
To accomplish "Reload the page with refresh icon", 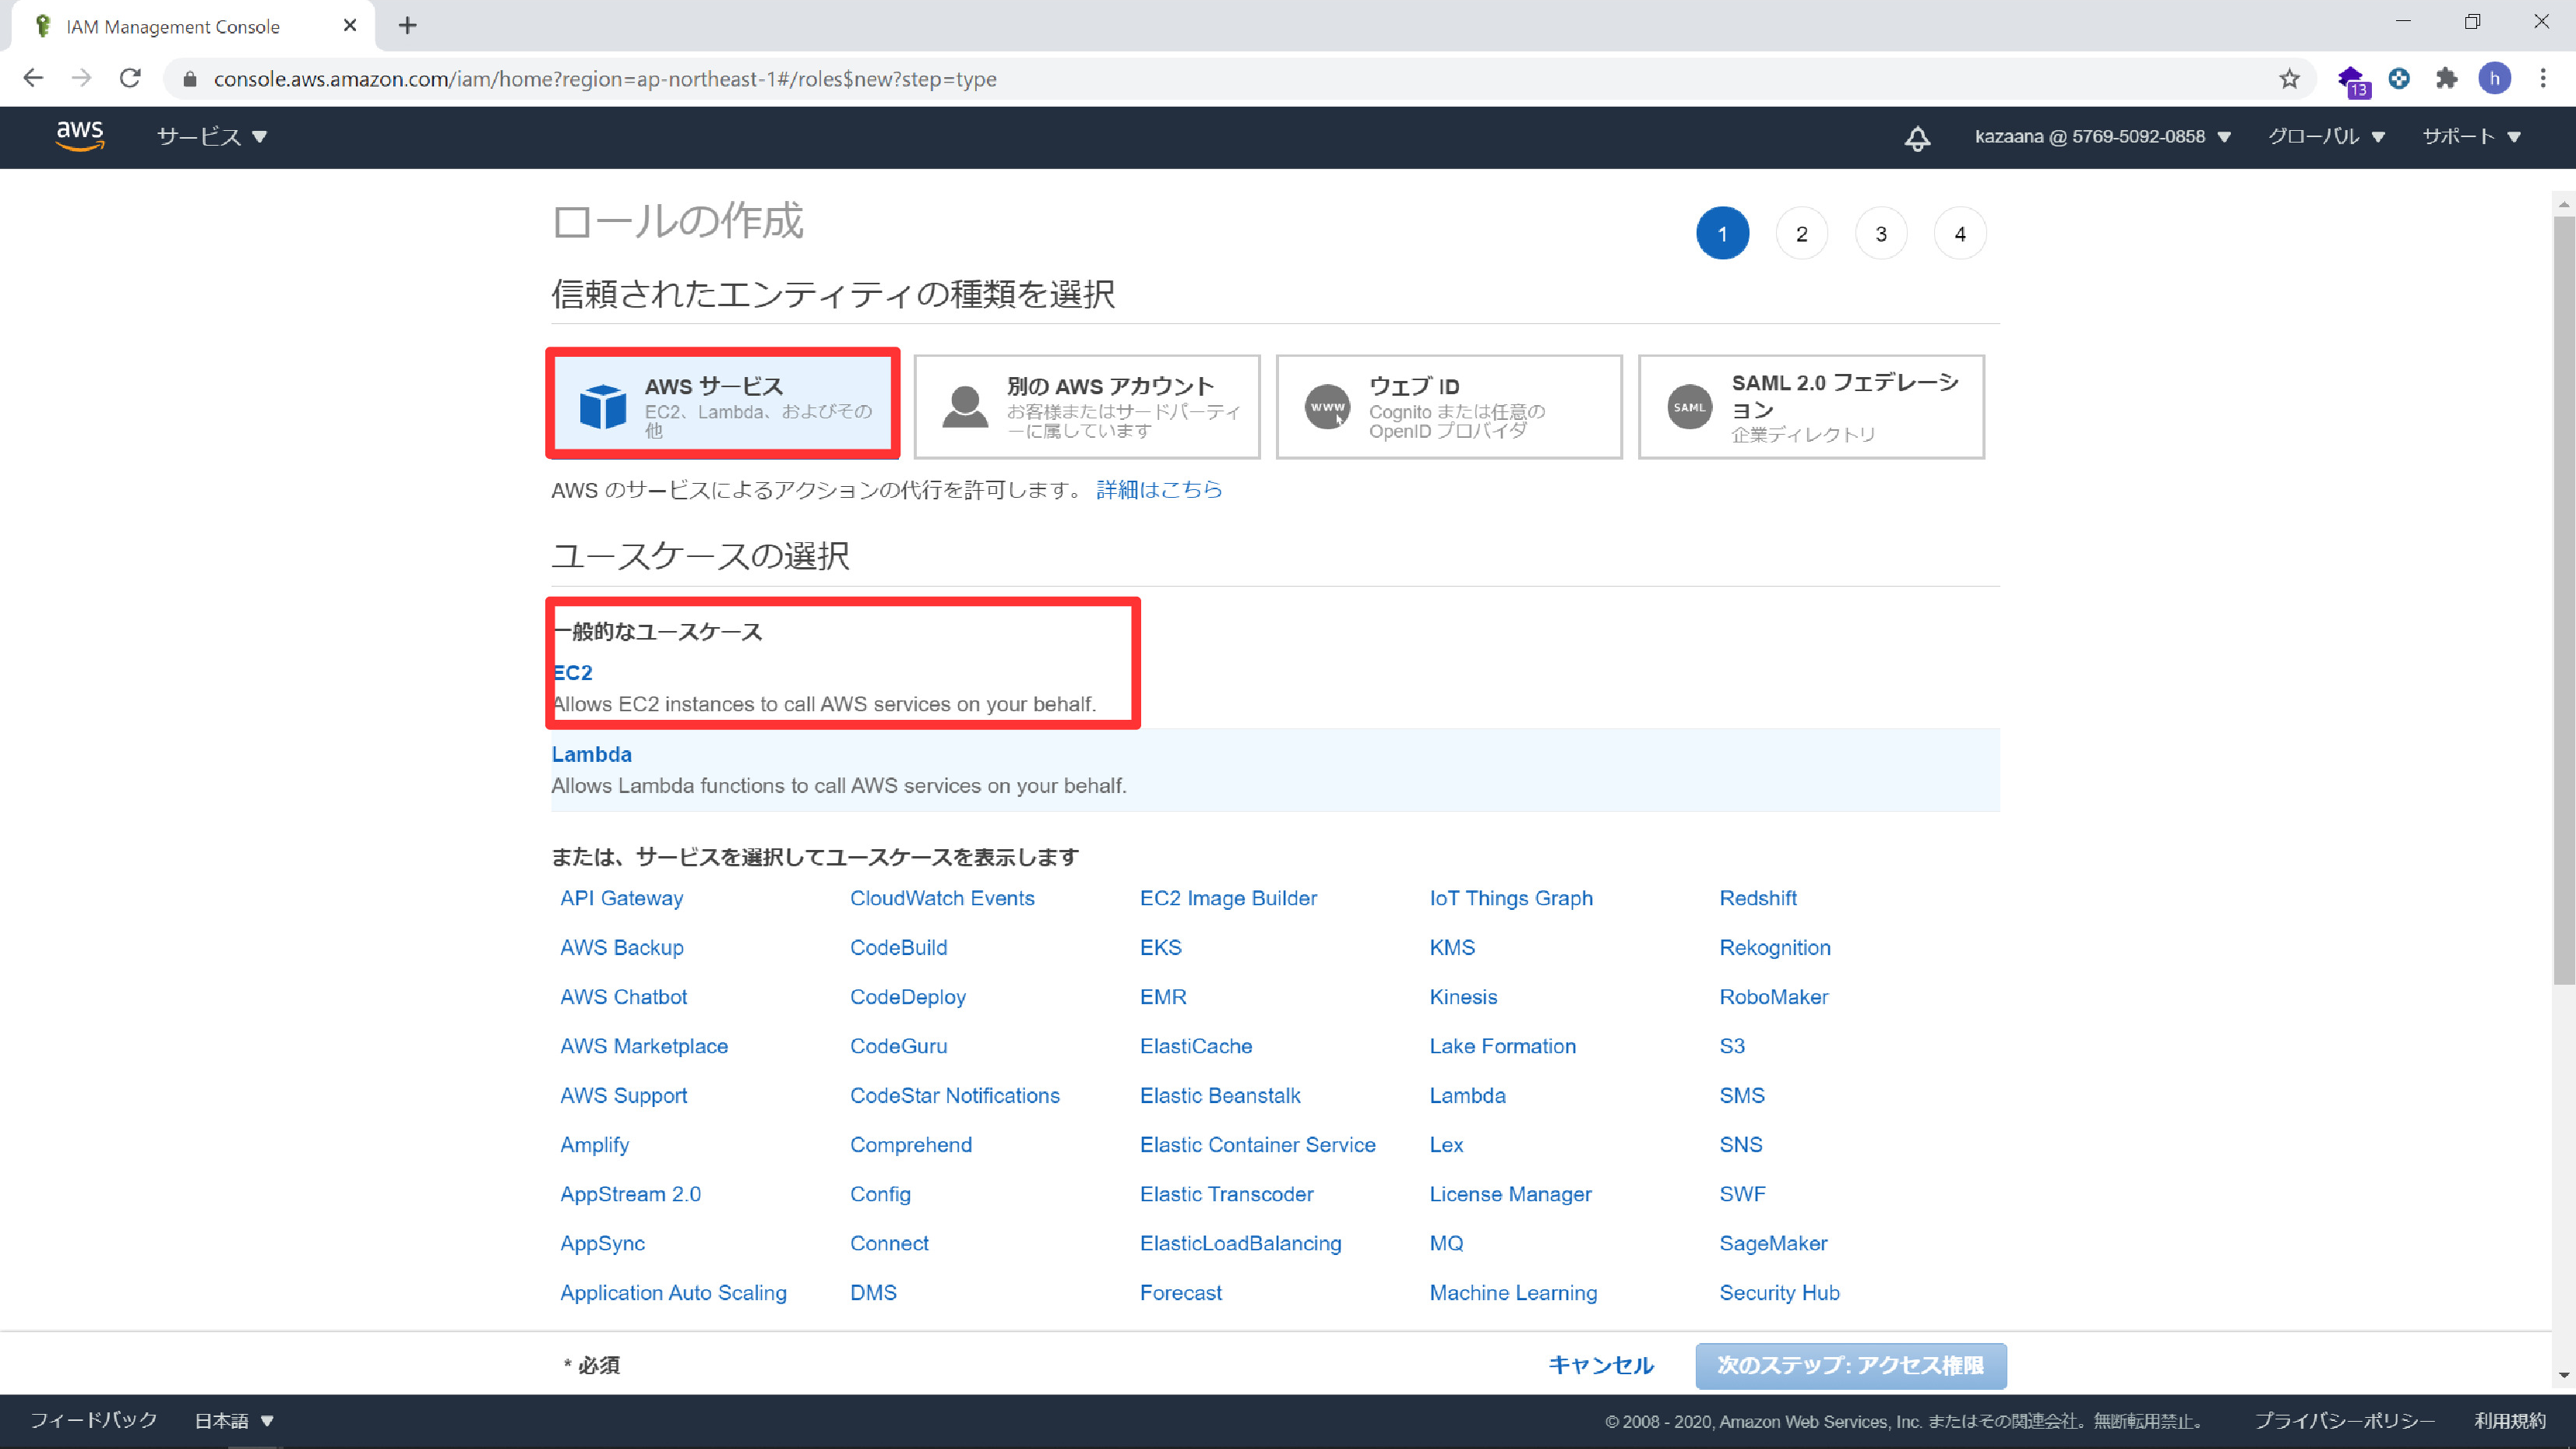I will point(130,78).
